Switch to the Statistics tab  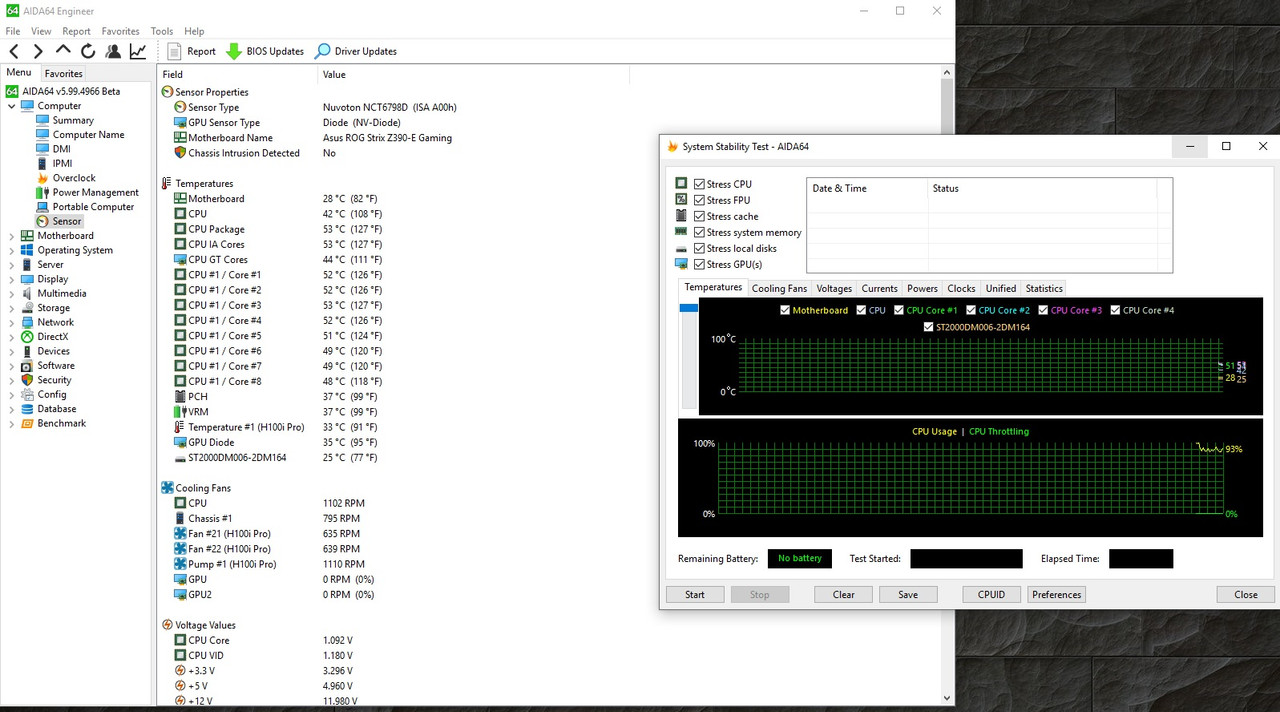click(1044, 288)
